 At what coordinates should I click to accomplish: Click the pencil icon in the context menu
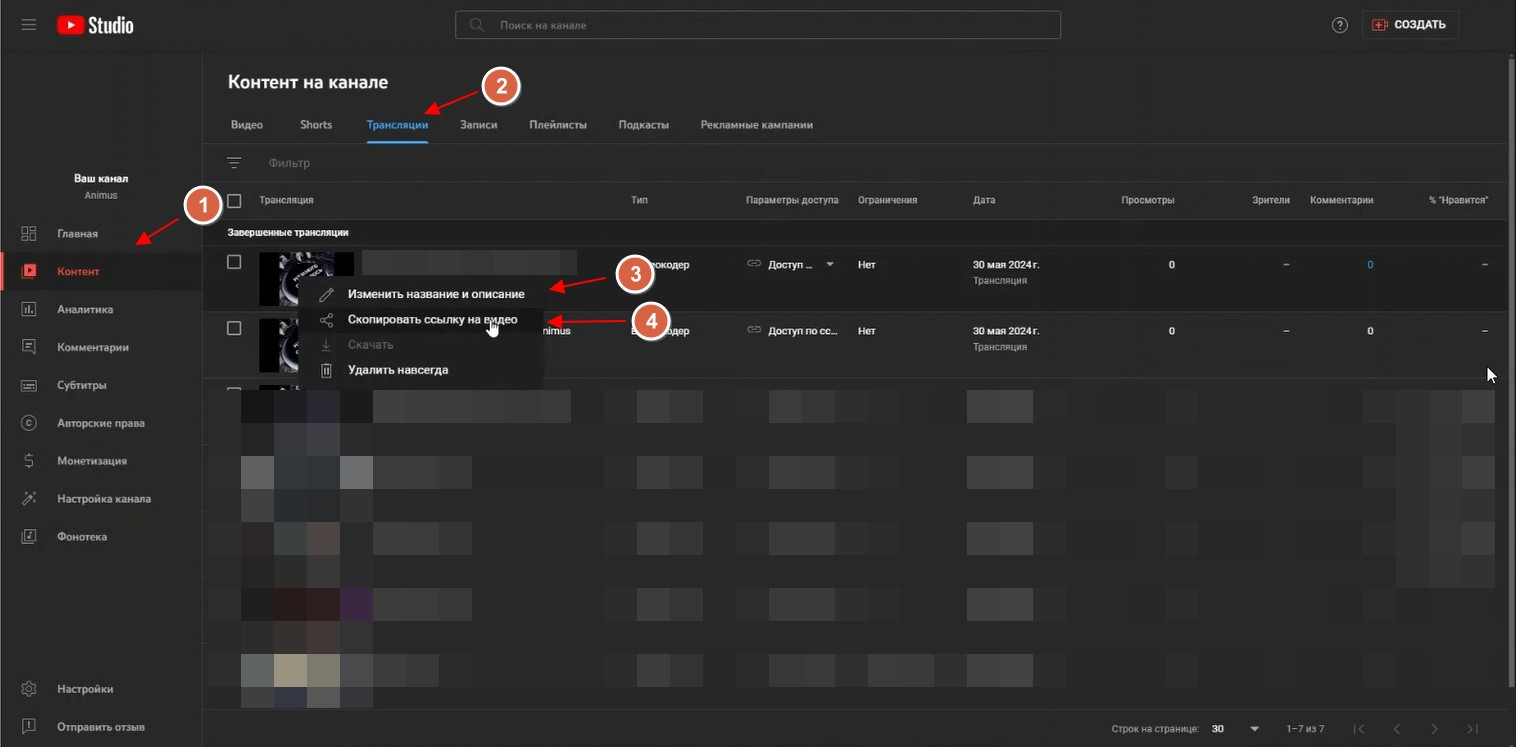point(326,294)
